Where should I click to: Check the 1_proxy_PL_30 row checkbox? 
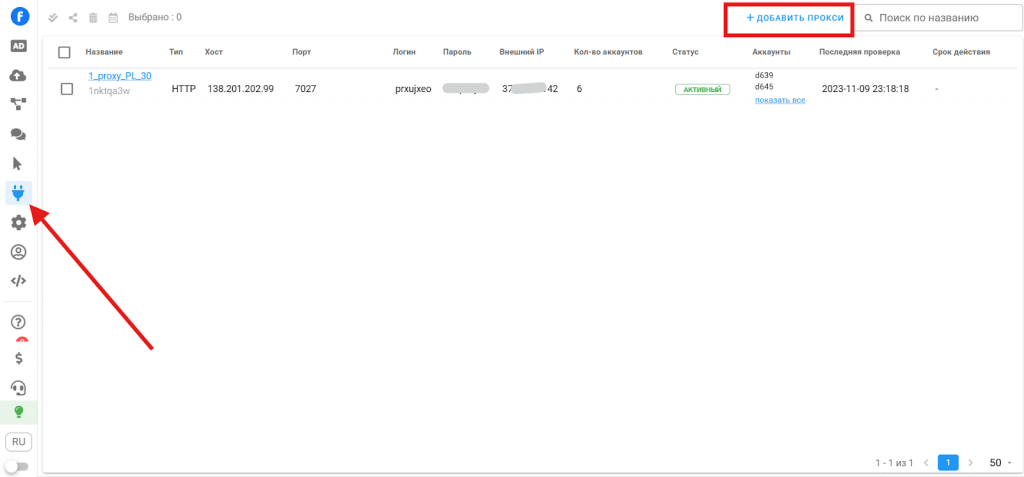tap(67, 89)
